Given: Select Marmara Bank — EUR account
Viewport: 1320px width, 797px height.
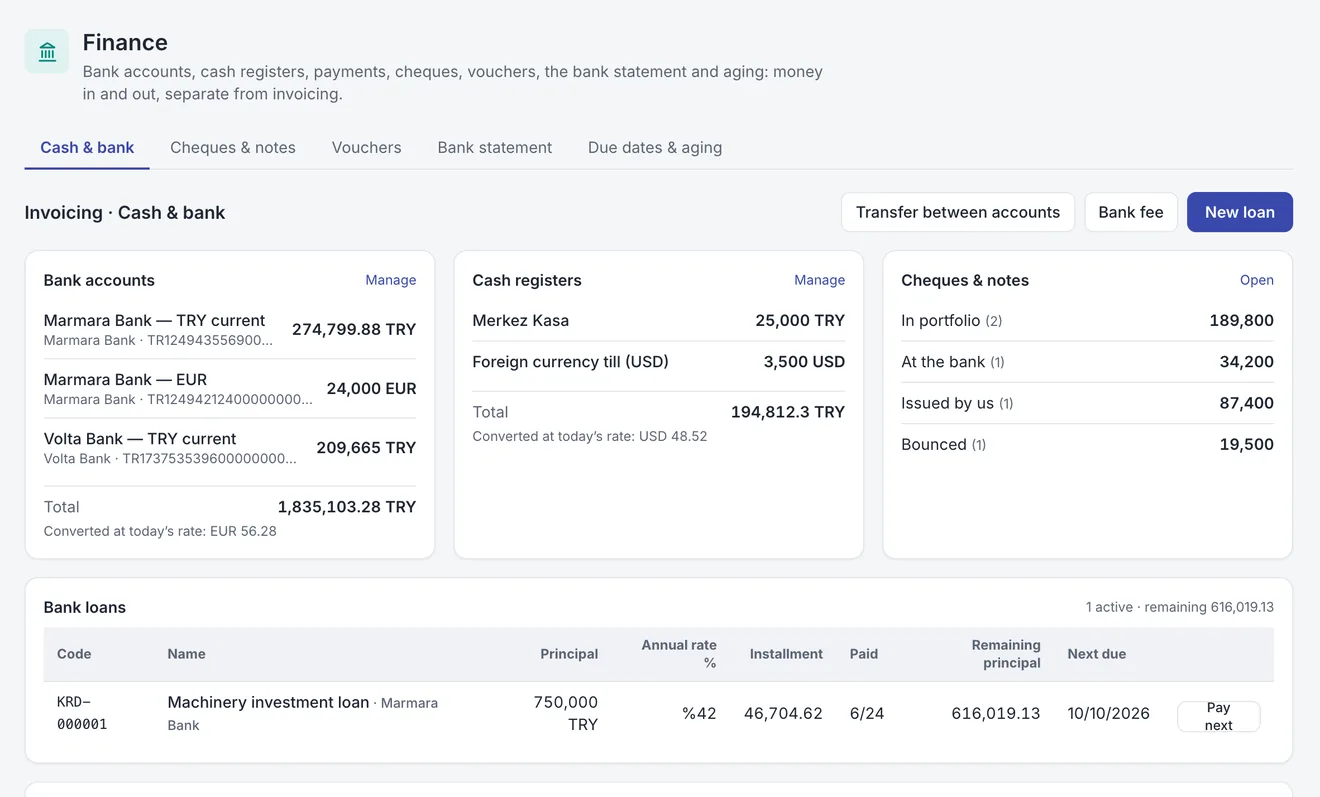Looking at the screenshot, I should tap(230, 388).
